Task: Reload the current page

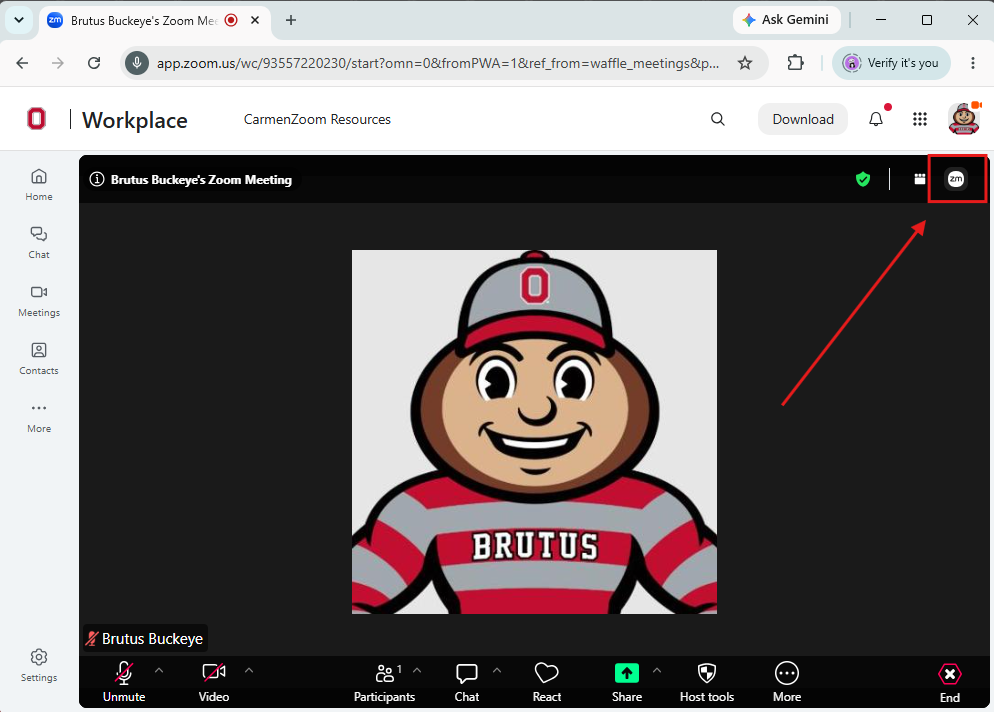Action: pyautogui.click(x=94, y=63)
